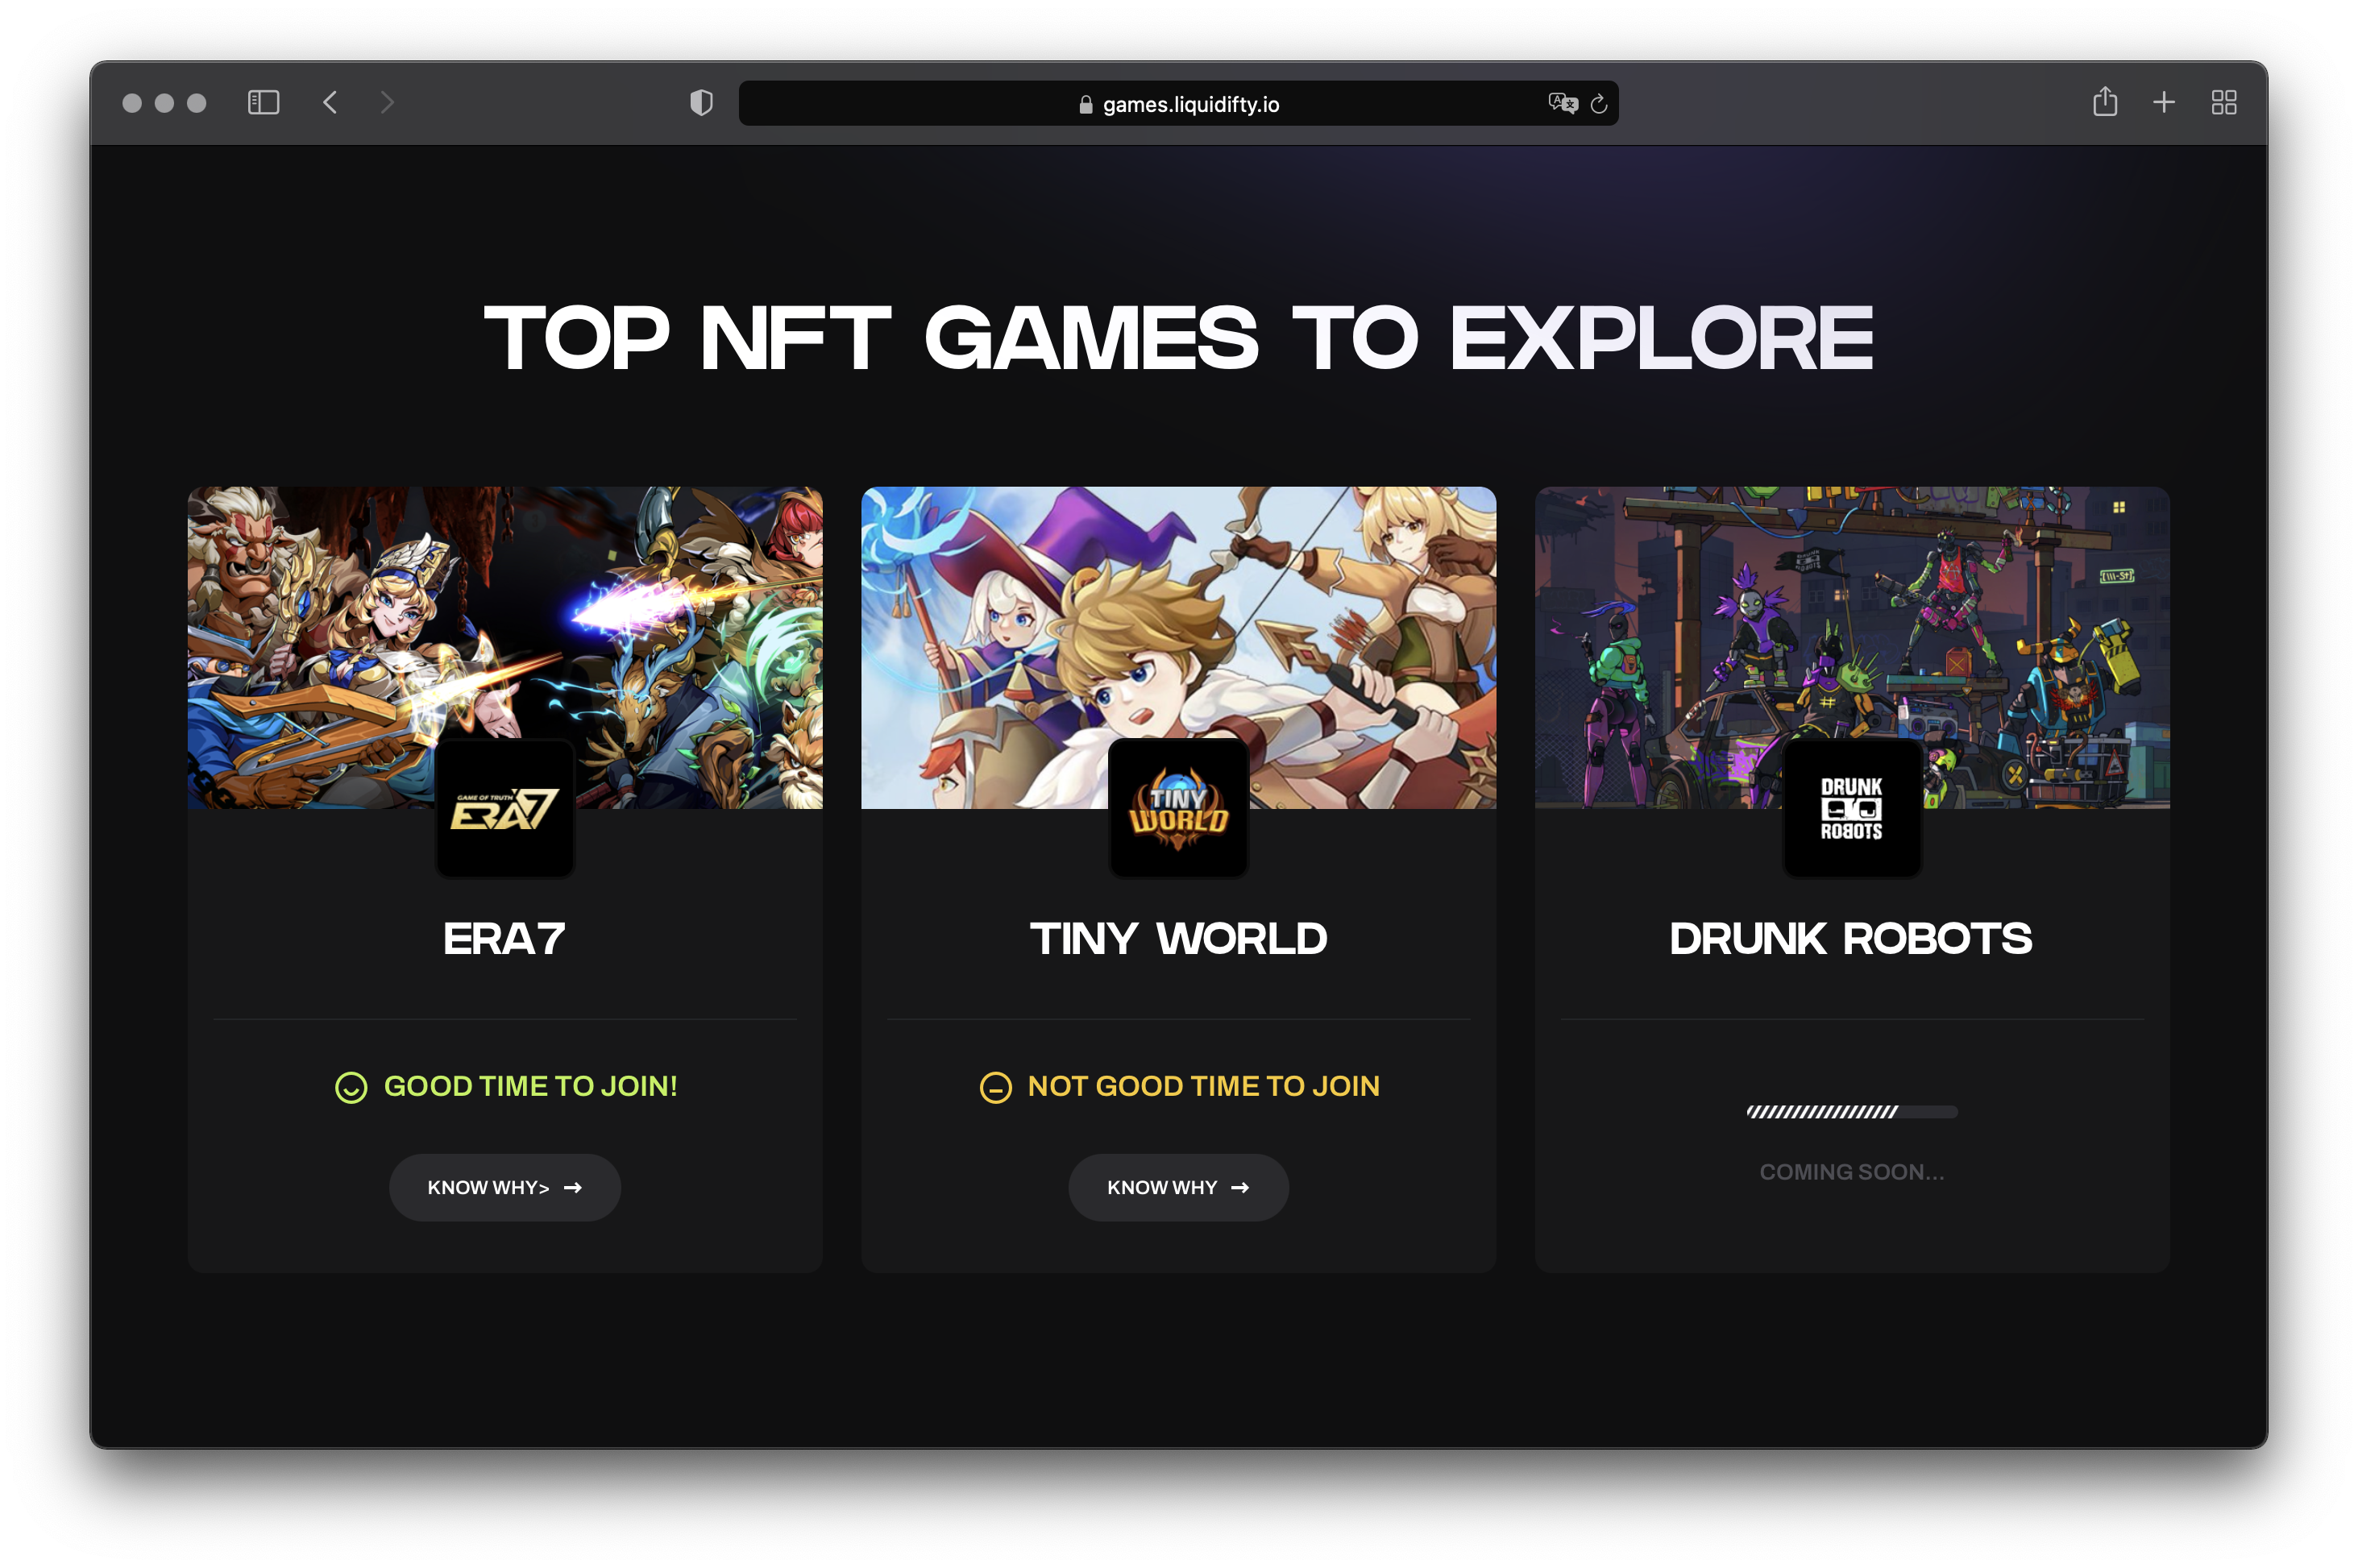This screenshot has width=2358, height=1568.
Task: Open the privacy shield report icon
Action: click(x=702, y=103)
